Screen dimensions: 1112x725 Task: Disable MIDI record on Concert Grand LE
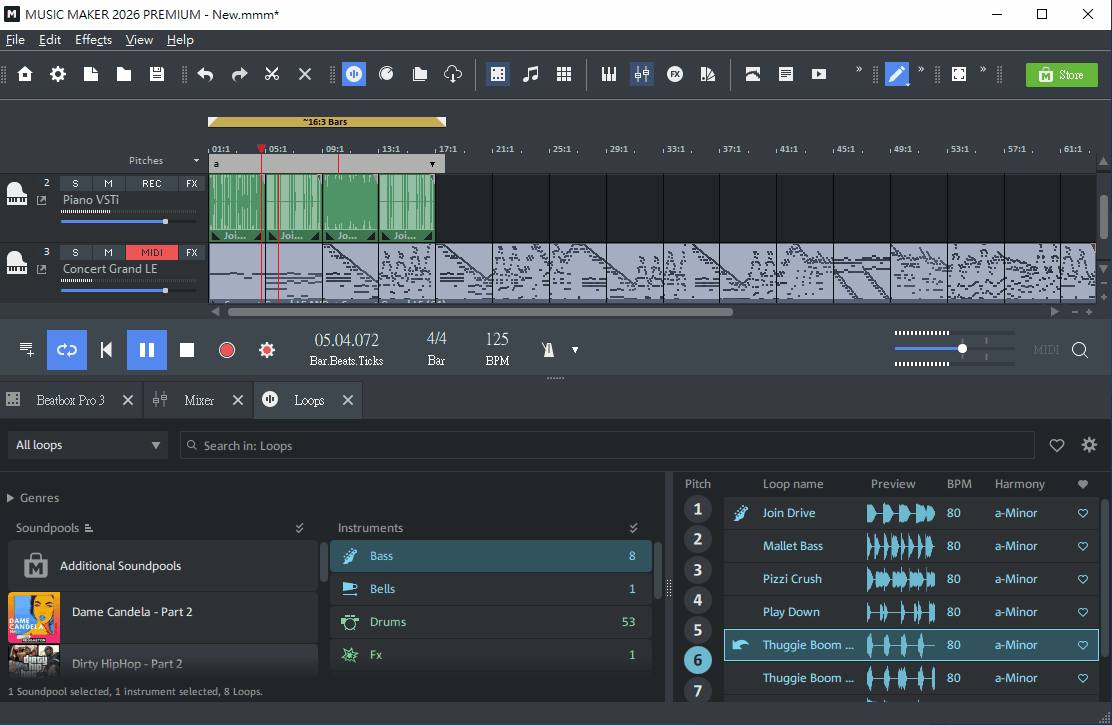click(152, 253)
